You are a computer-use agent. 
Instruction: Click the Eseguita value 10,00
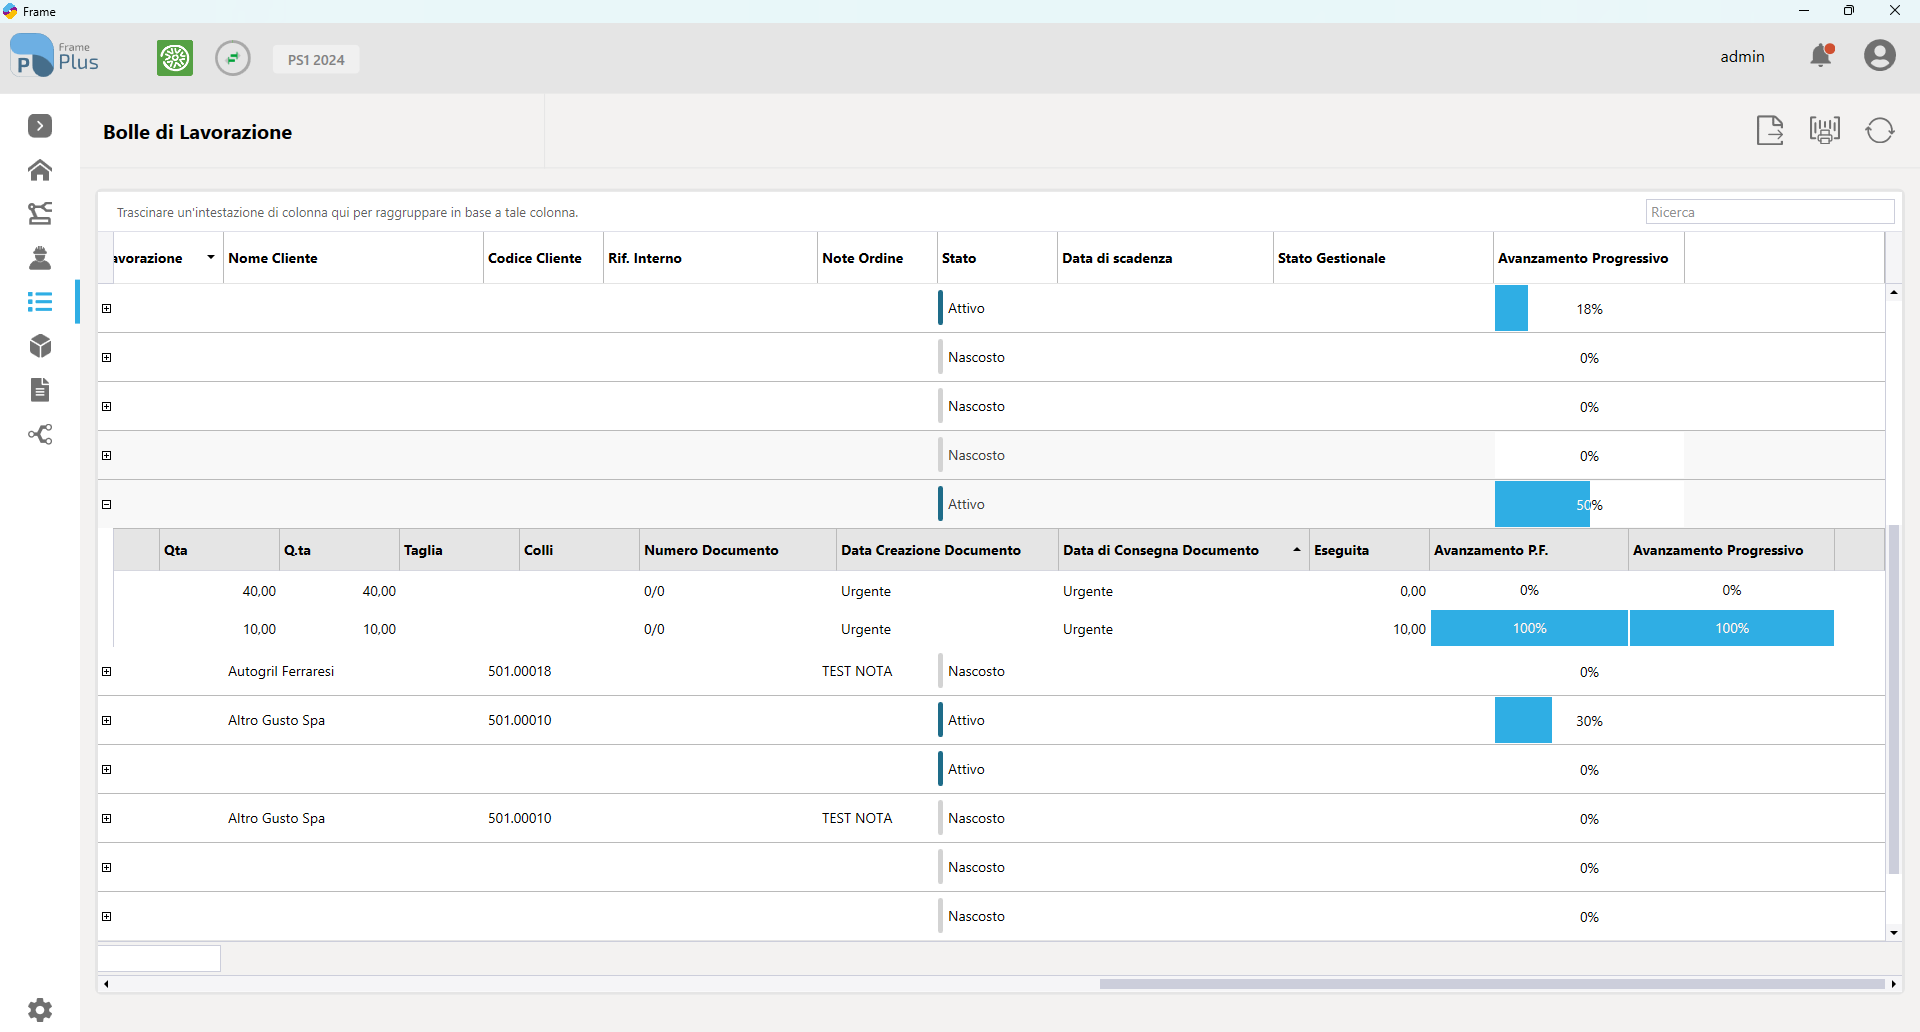click(x=1409, y=629)
